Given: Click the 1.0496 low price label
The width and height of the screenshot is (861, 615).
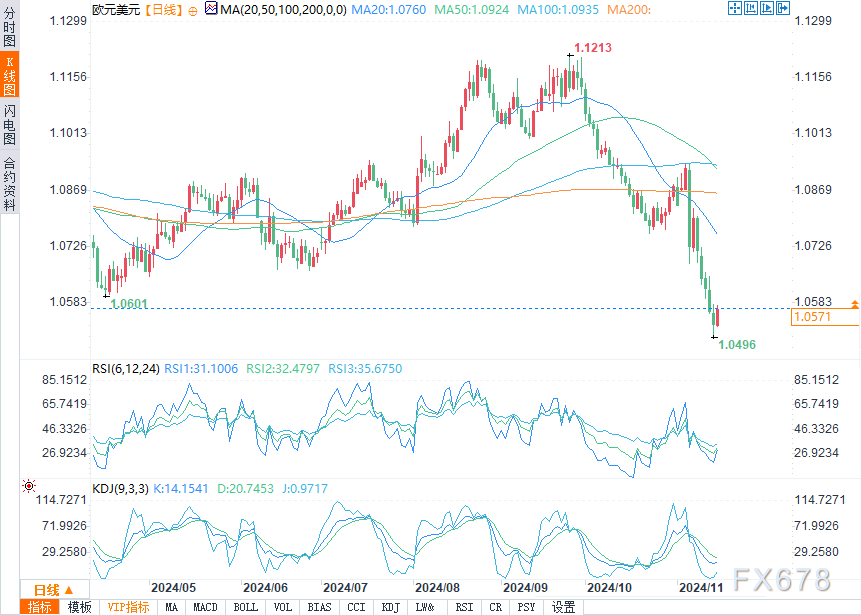Looking at the screenshot, I should tap(737, 345).
